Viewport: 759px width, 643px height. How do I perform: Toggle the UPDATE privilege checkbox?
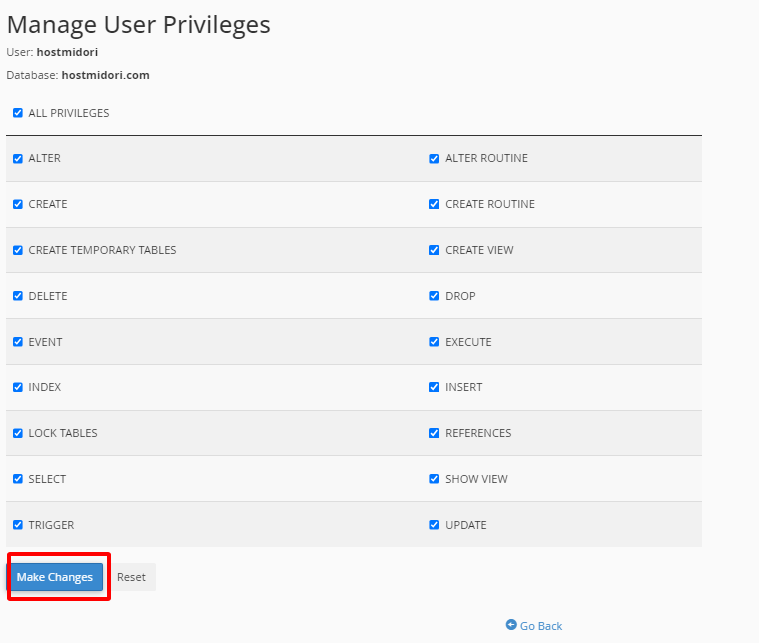(x=434, y=525)
